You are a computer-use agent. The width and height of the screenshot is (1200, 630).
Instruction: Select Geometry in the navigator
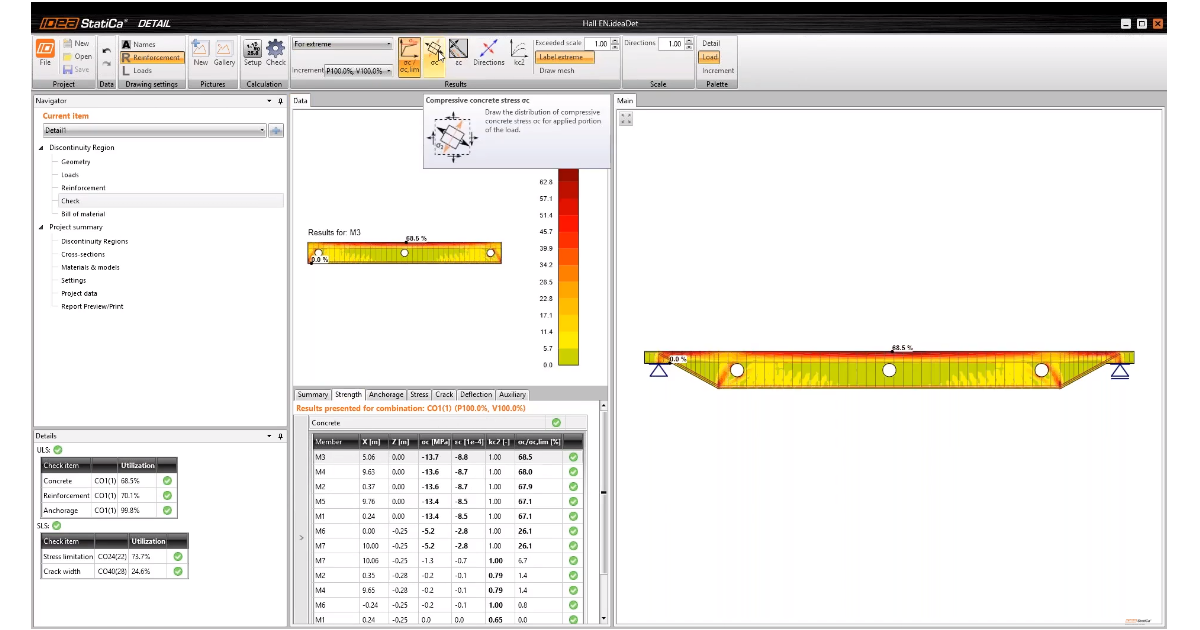tap(76, 161)
